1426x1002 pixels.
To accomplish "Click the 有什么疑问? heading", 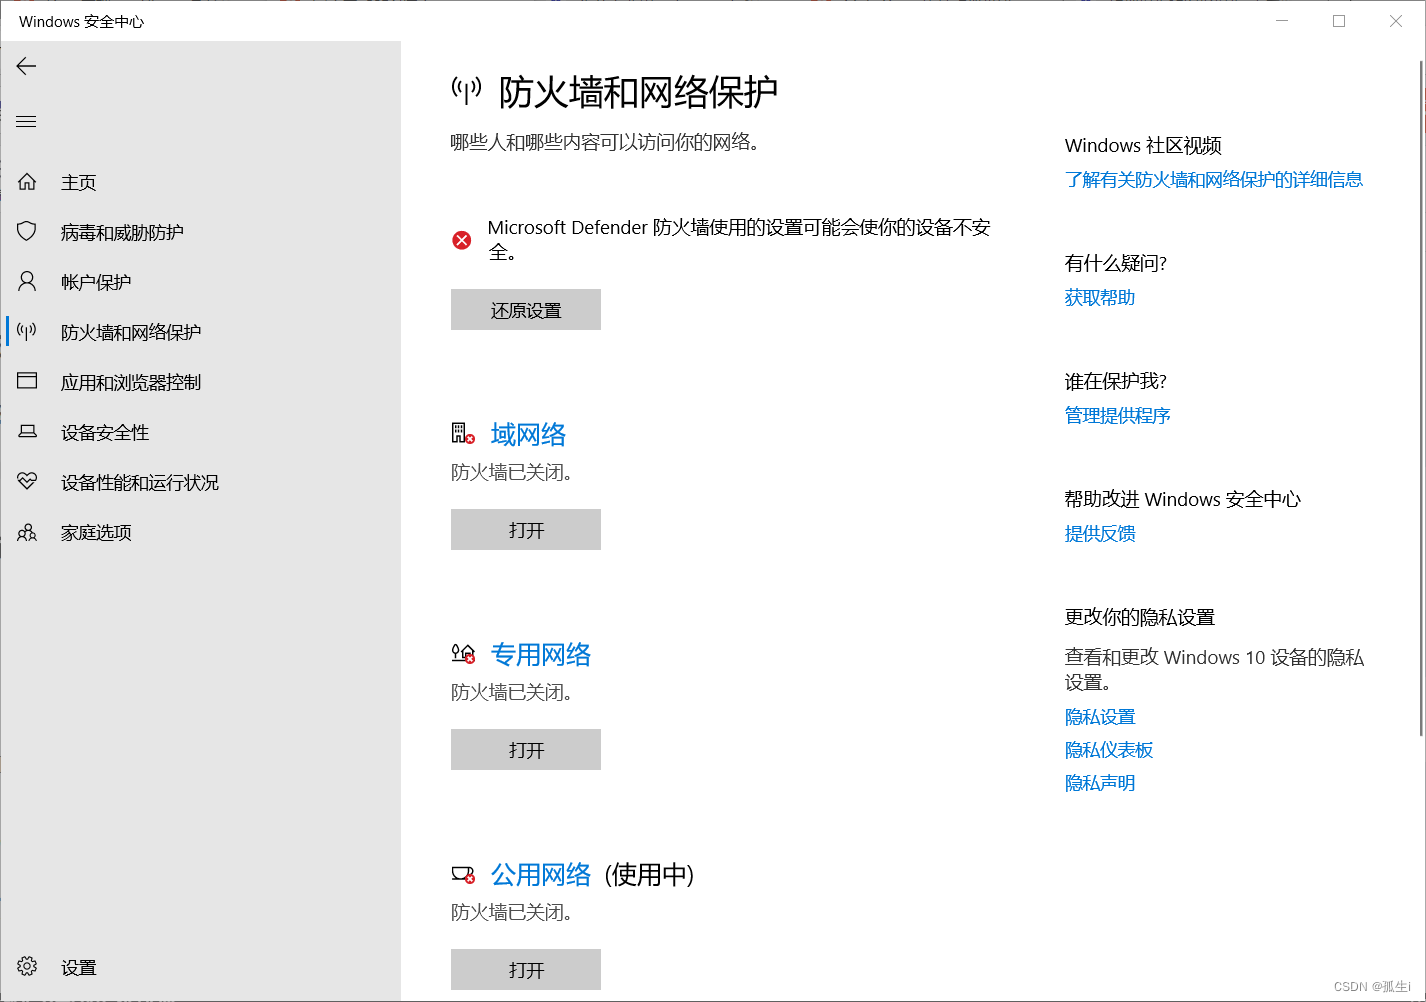I will [1116, 263].
